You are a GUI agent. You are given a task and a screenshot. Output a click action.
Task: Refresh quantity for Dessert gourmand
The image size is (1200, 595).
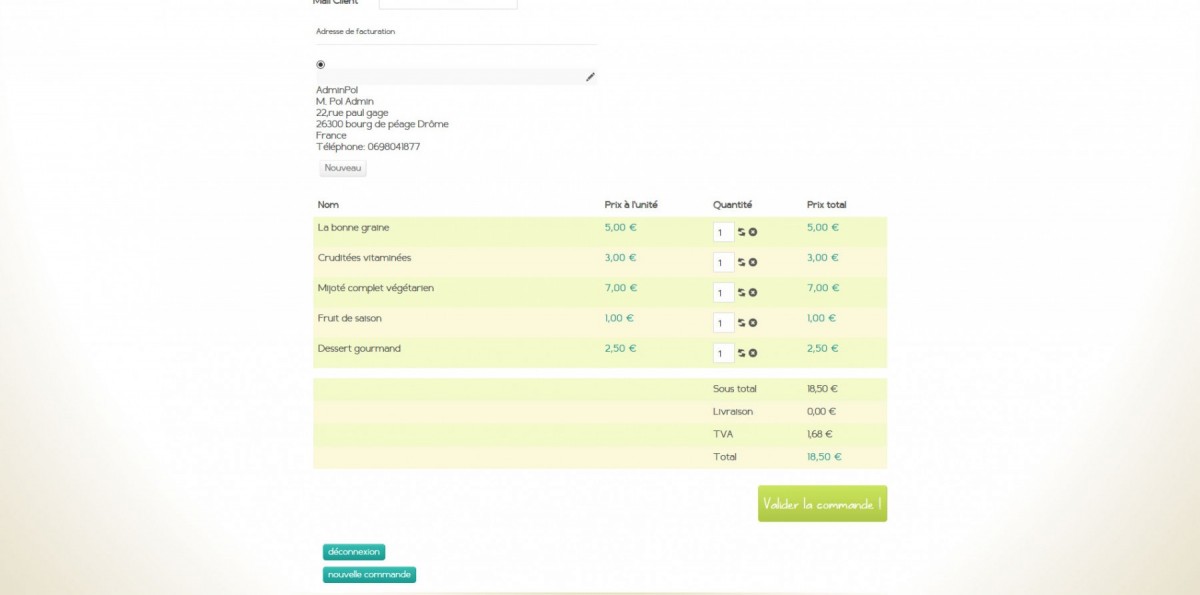742,353
